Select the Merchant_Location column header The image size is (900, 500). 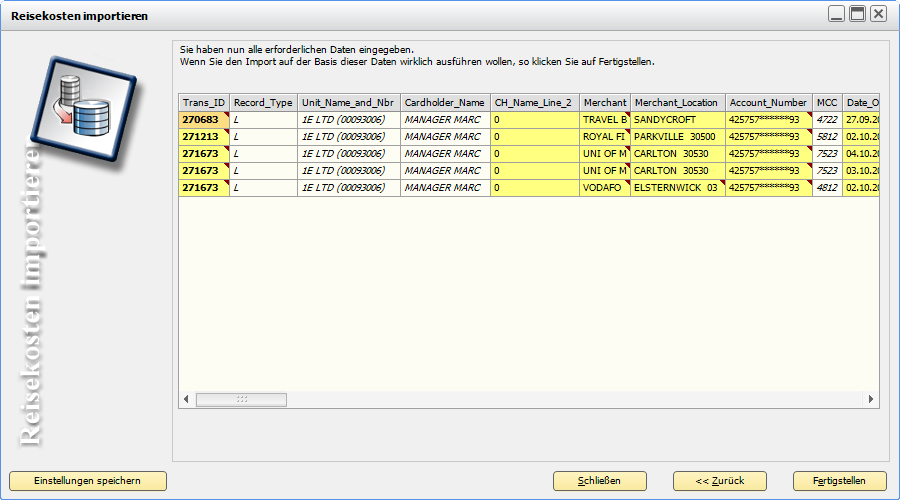(x=677, y=103)
